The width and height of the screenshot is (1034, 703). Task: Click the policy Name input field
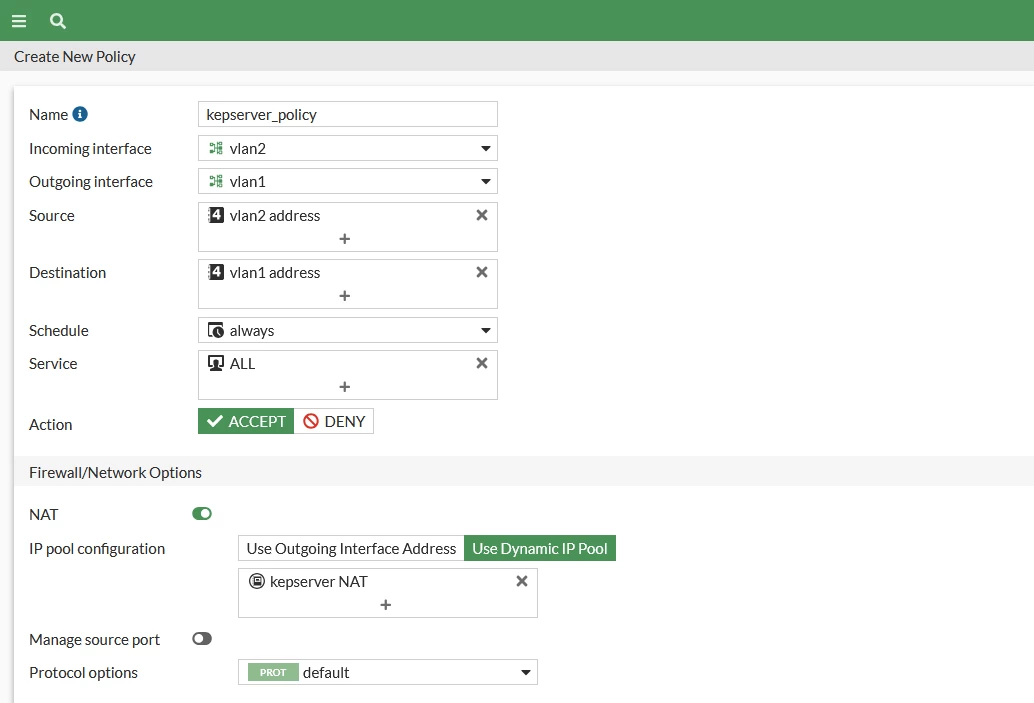point(348,114)
